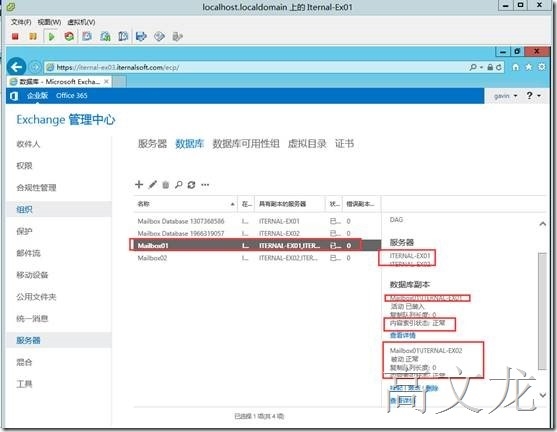Viewport: 557px width, 432px height.
Task: Open 服务器 in left navigation
Action: coord(28,340)
